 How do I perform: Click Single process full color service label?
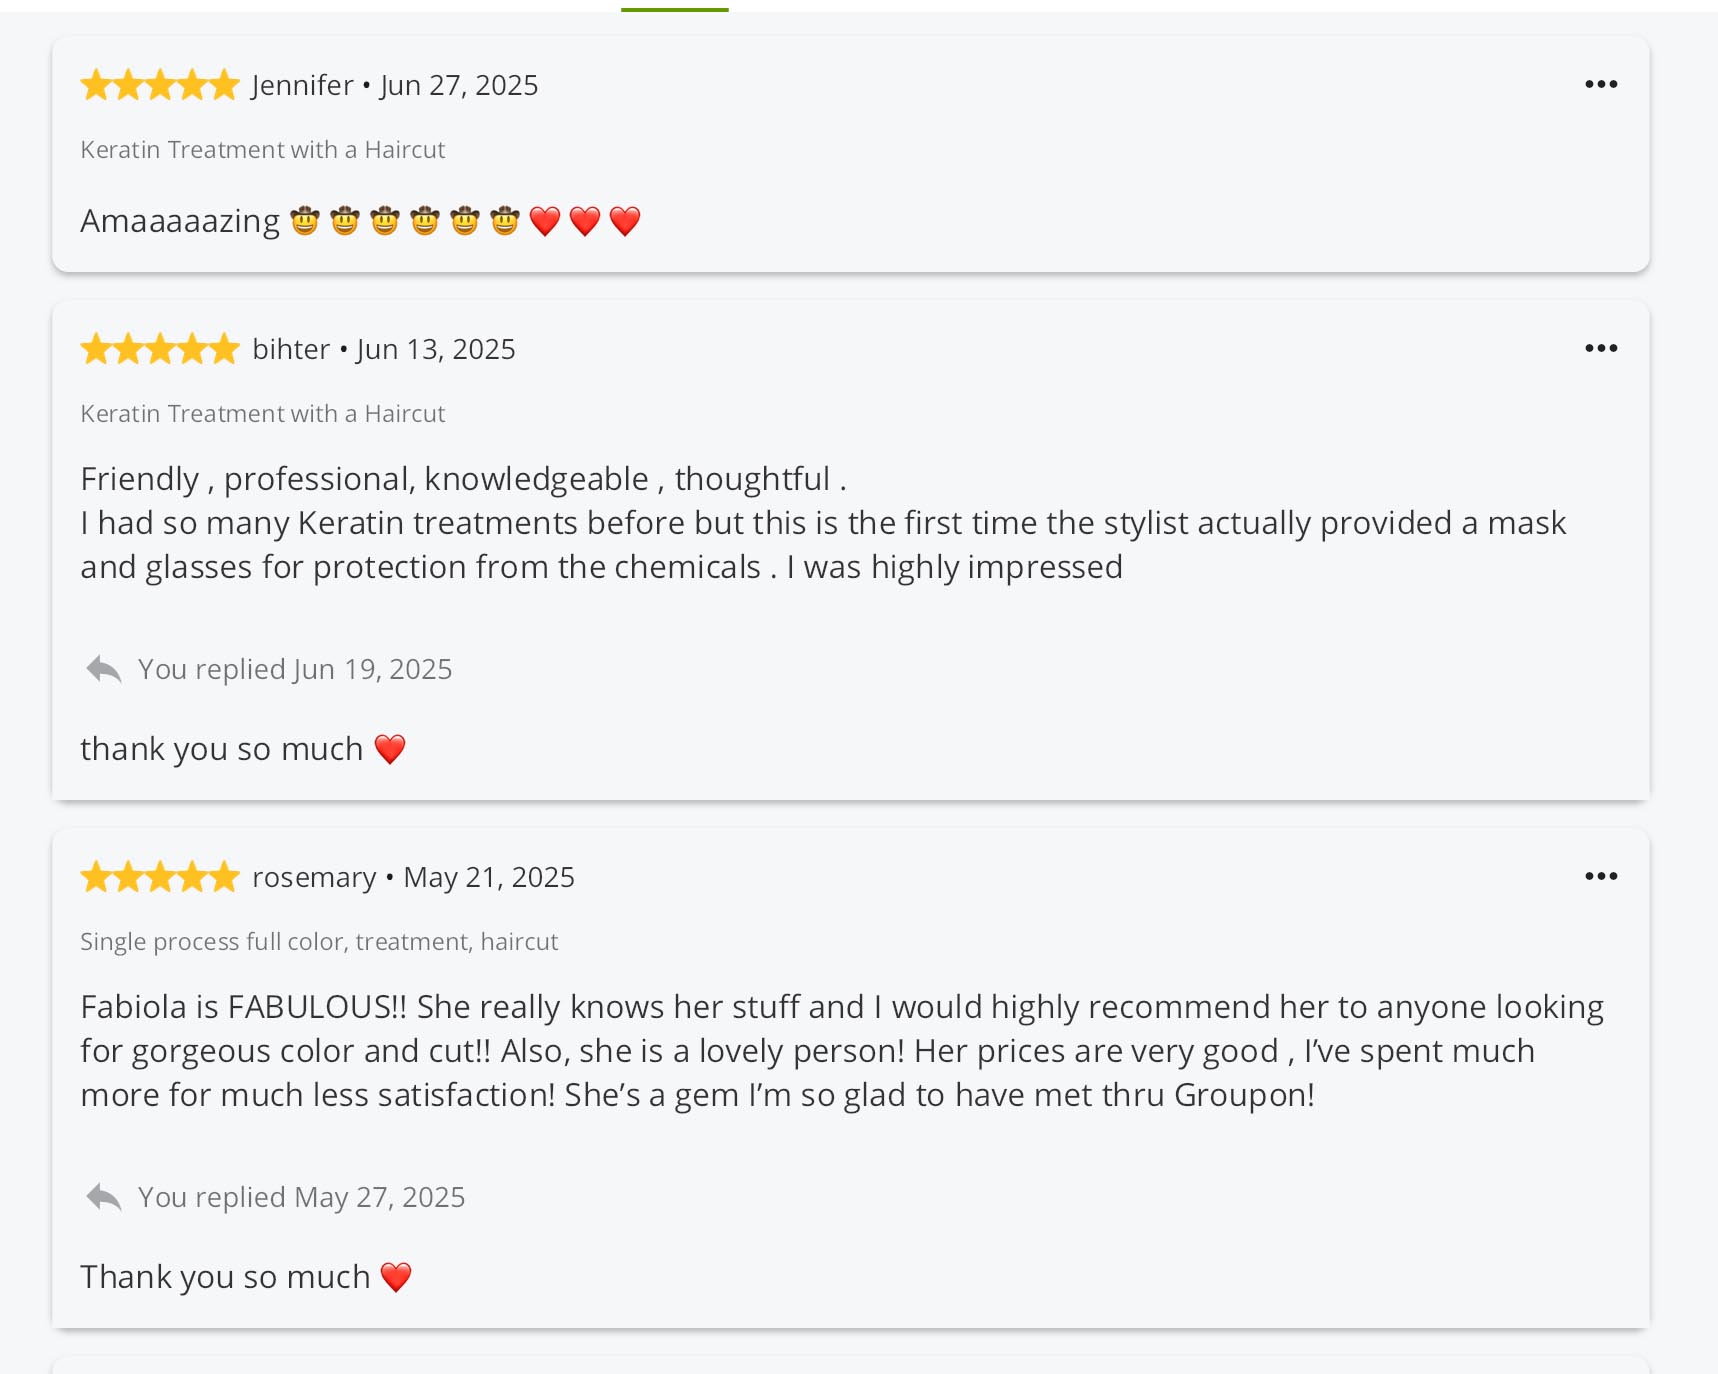[319, 942]
